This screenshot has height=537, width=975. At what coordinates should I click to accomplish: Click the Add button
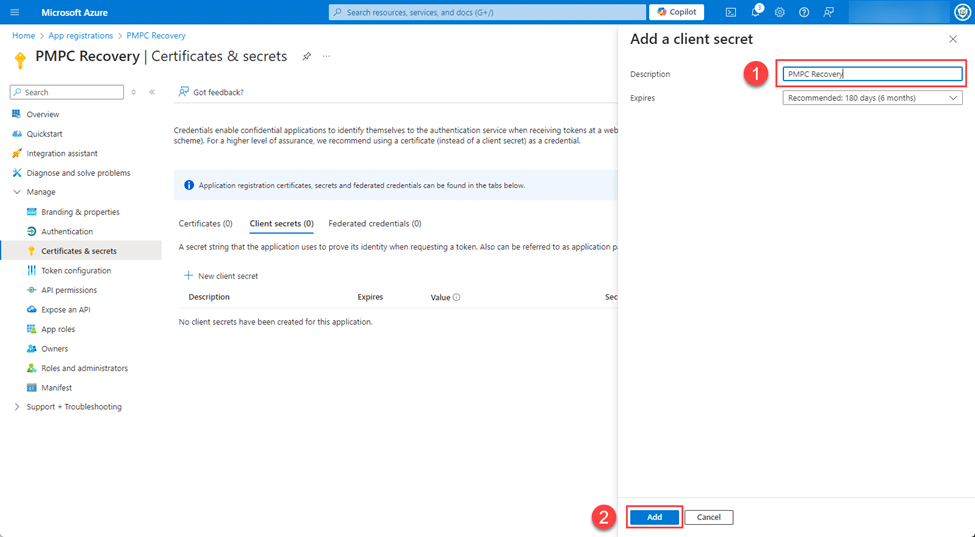(654, 517)
